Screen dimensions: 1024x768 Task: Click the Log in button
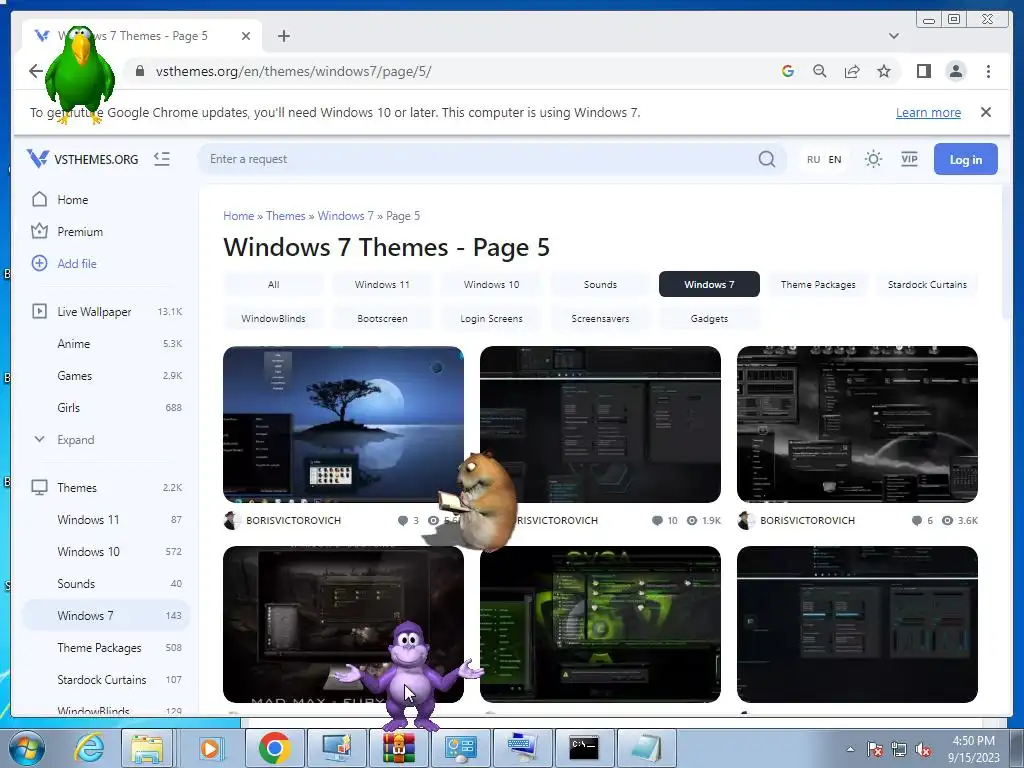point(965,159)
